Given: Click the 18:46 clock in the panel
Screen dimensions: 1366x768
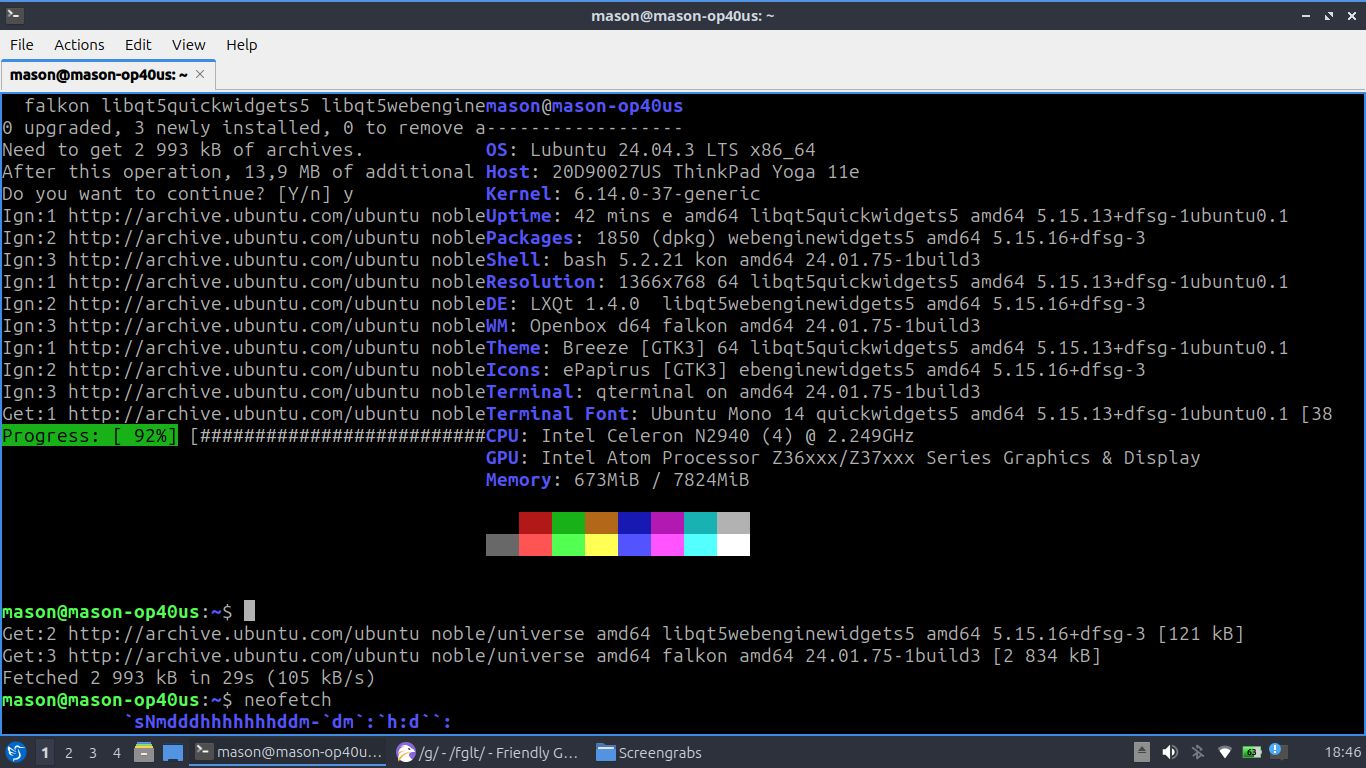Looking at the screenshot, I should 1342,752.
